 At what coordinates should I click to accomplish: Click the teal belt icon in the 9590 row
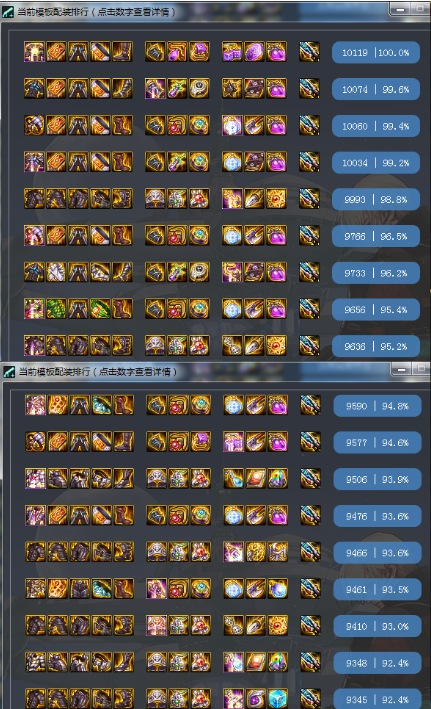(102, 405)
